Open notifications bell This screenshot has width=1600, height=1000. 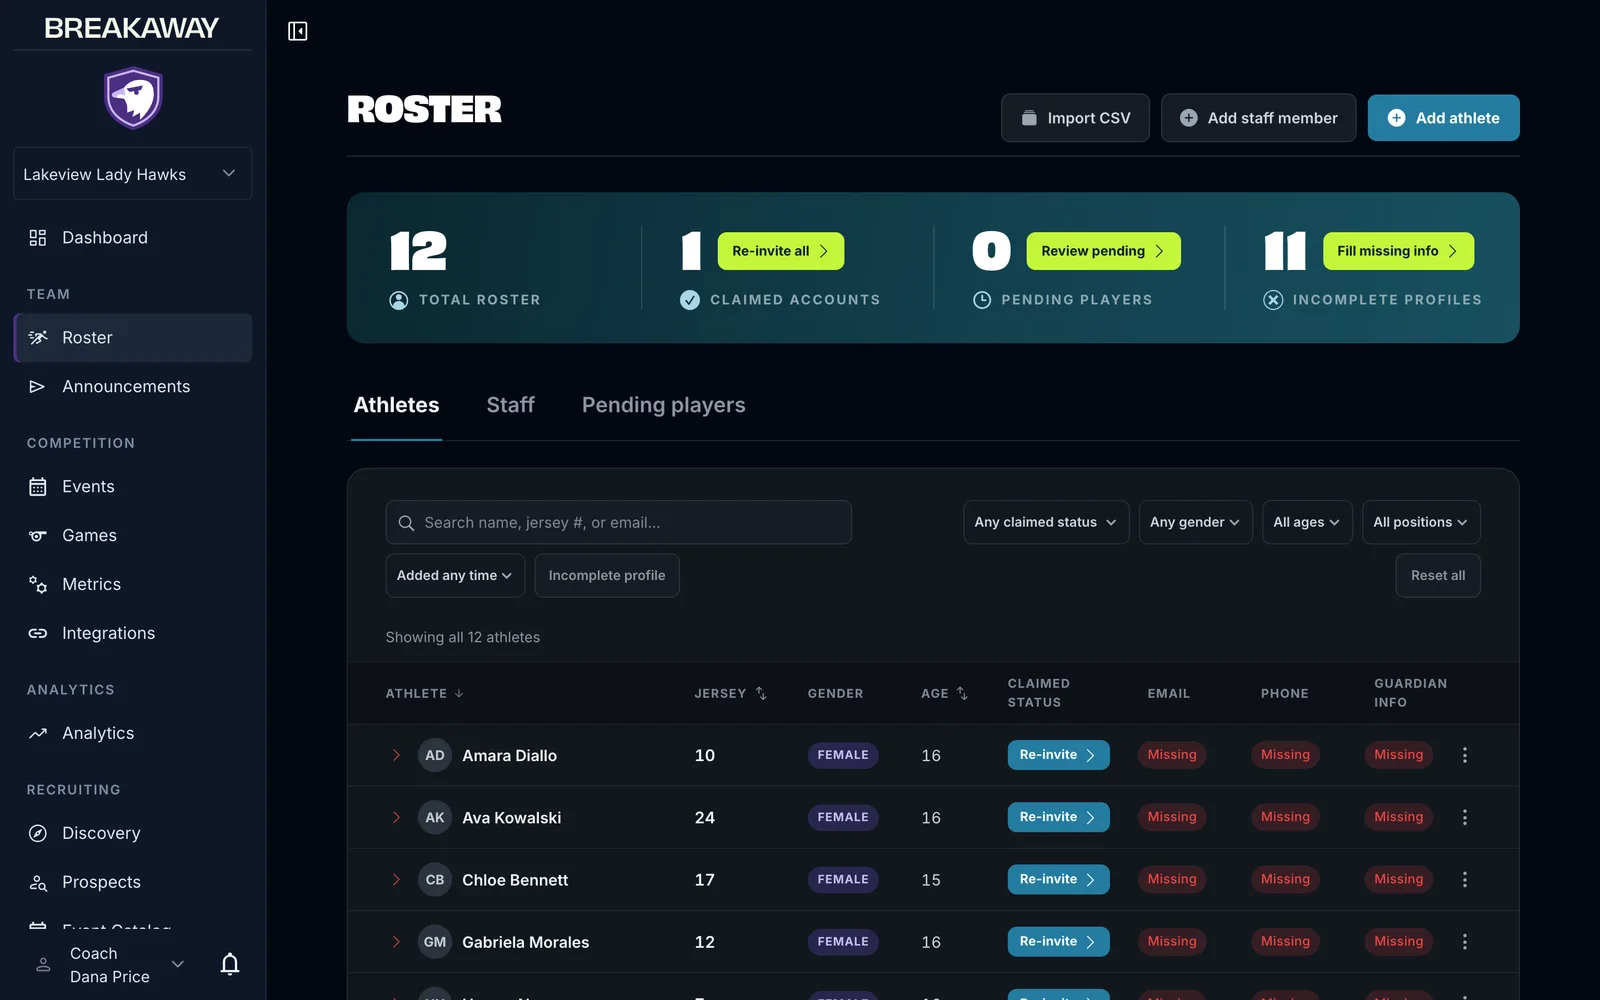pyautogui.click(x=230, y=964)
